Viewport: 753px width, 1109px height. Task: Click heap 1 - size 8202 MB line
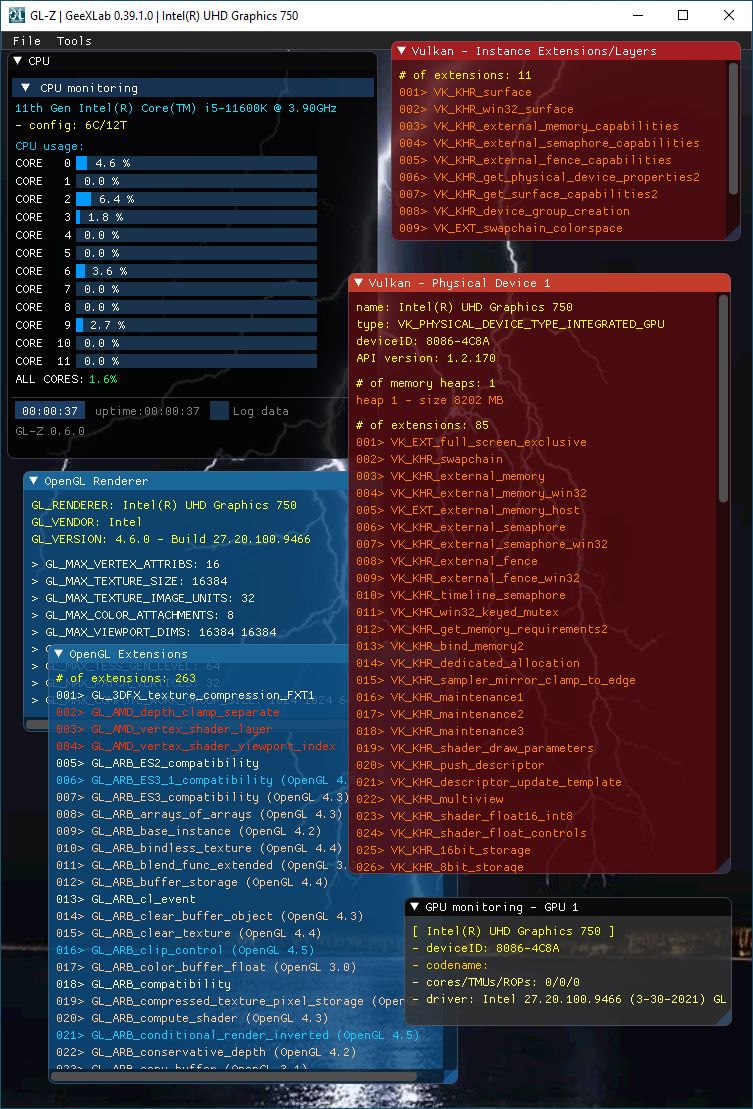click(x=429, y=400)
